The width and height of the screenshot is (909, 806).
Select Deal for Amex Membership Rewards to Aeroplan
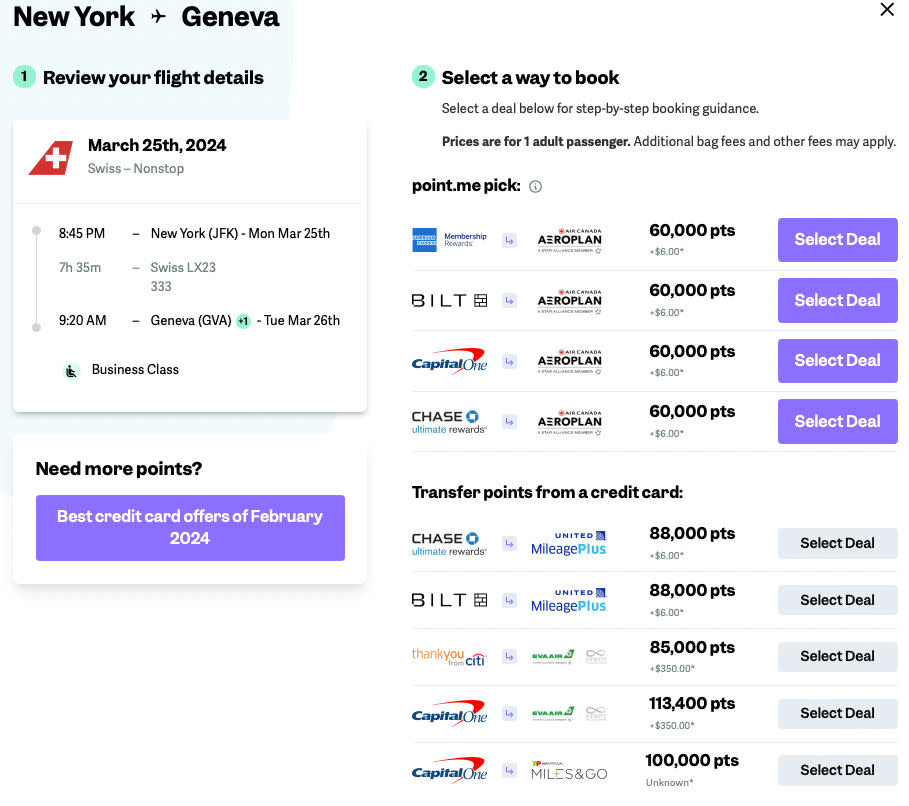click(x=837, y=239)
